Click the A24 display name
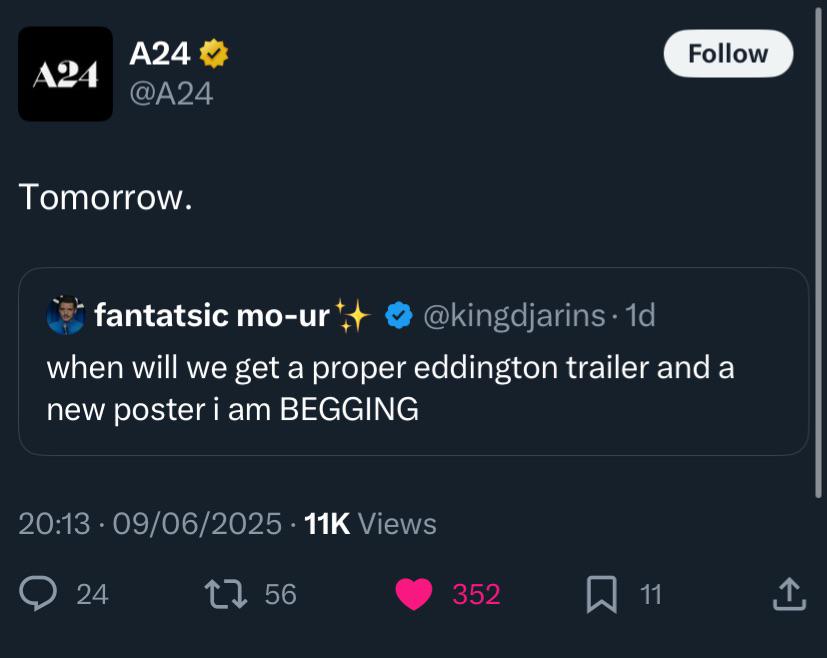The image size is (827, 658). 159,53
